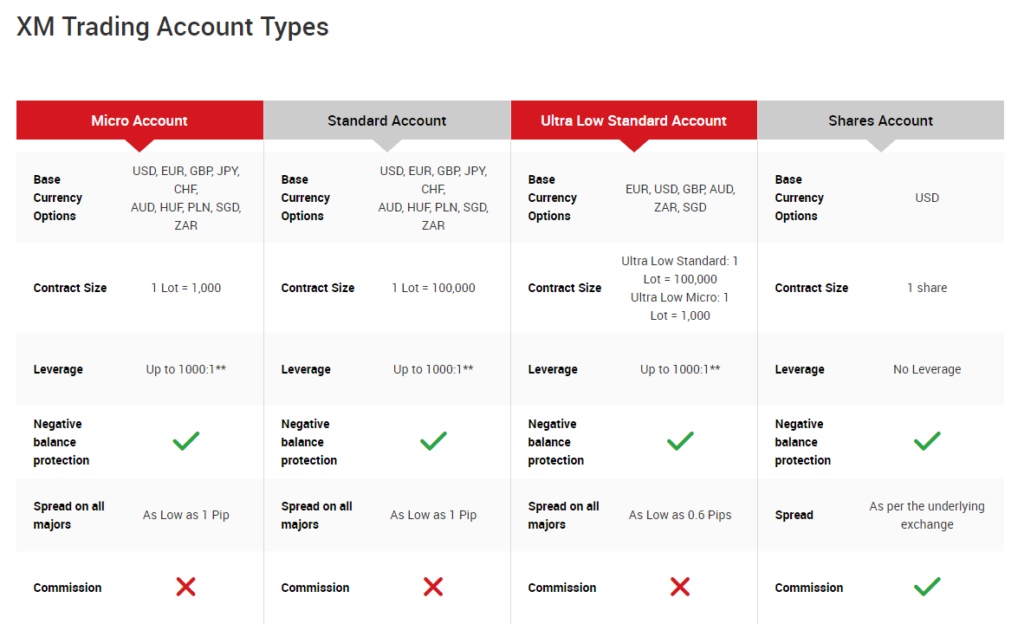Screen dimensions: 1024x624
Task: Click Ultra Low 'Negative balance protection' label
Action: click(x=556, y=442)
